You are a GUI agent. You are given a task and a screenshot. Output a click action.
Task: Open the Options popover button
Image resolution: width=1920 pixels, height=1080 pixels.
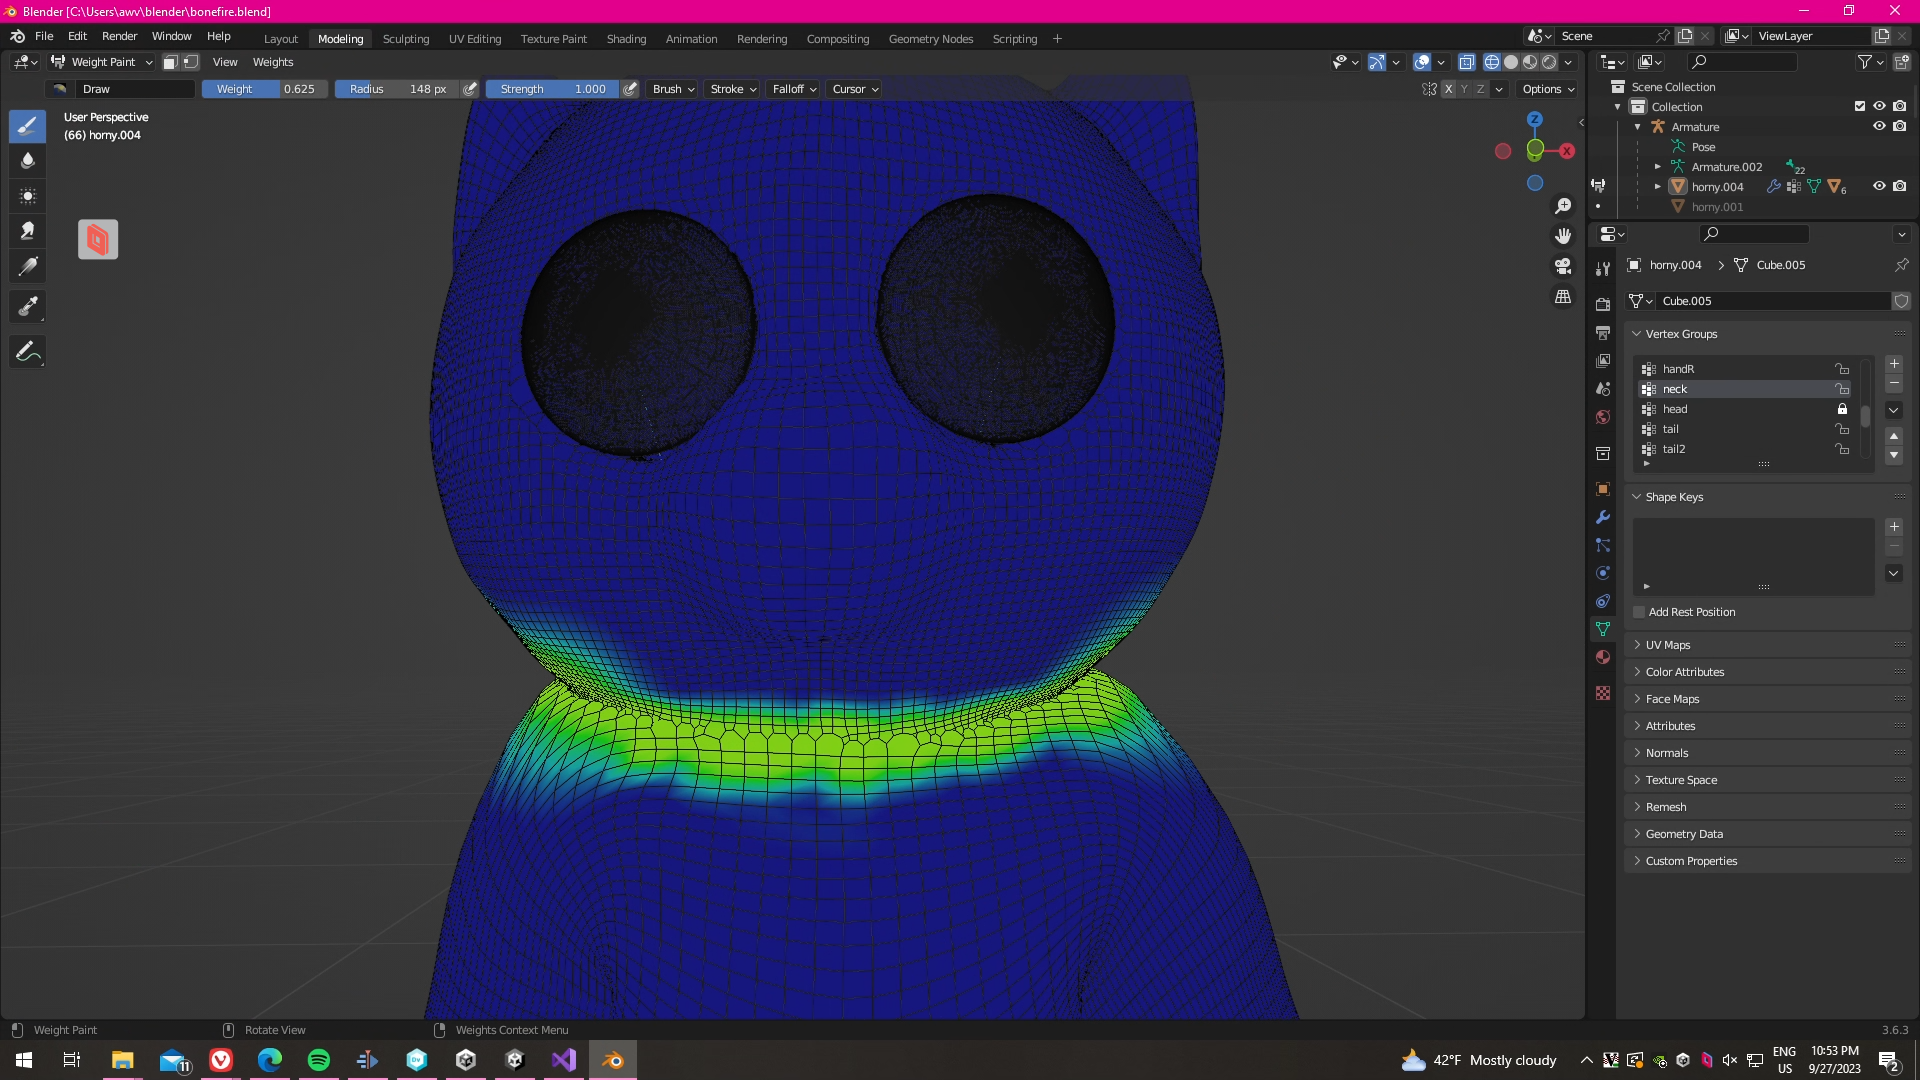pyautogui.click(x=1548, y=89)
